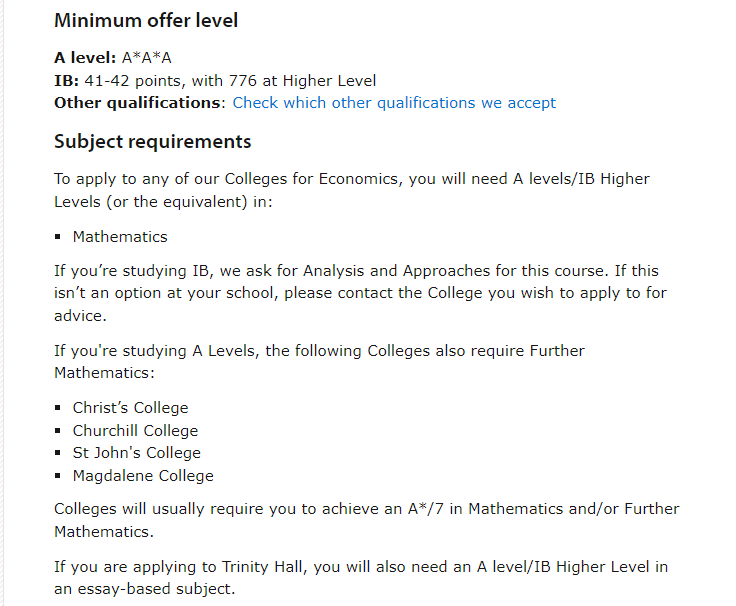The width and height of the screenshot is (736, 606).
Task: Click the bold 'IB:' label
Action: (x=66, y=81)
